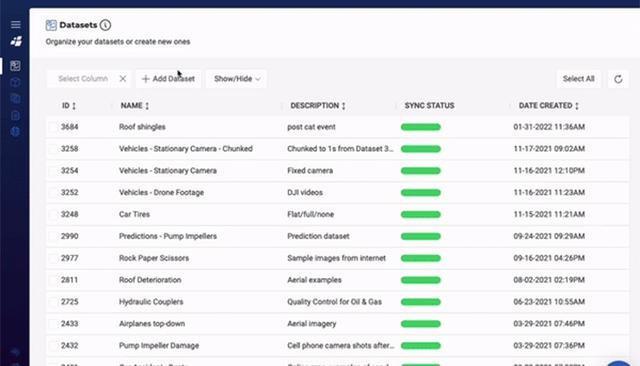Check the box for dataset 3254
Image resolution: width=640 pixels, height=366 pixels.
[x=53, y=171]
